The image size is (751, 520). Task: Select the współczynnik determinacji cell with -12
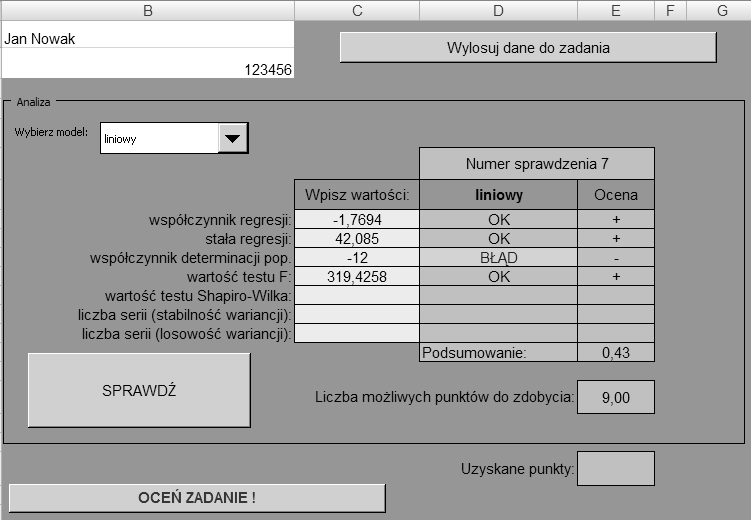click(x=357, y=258)
